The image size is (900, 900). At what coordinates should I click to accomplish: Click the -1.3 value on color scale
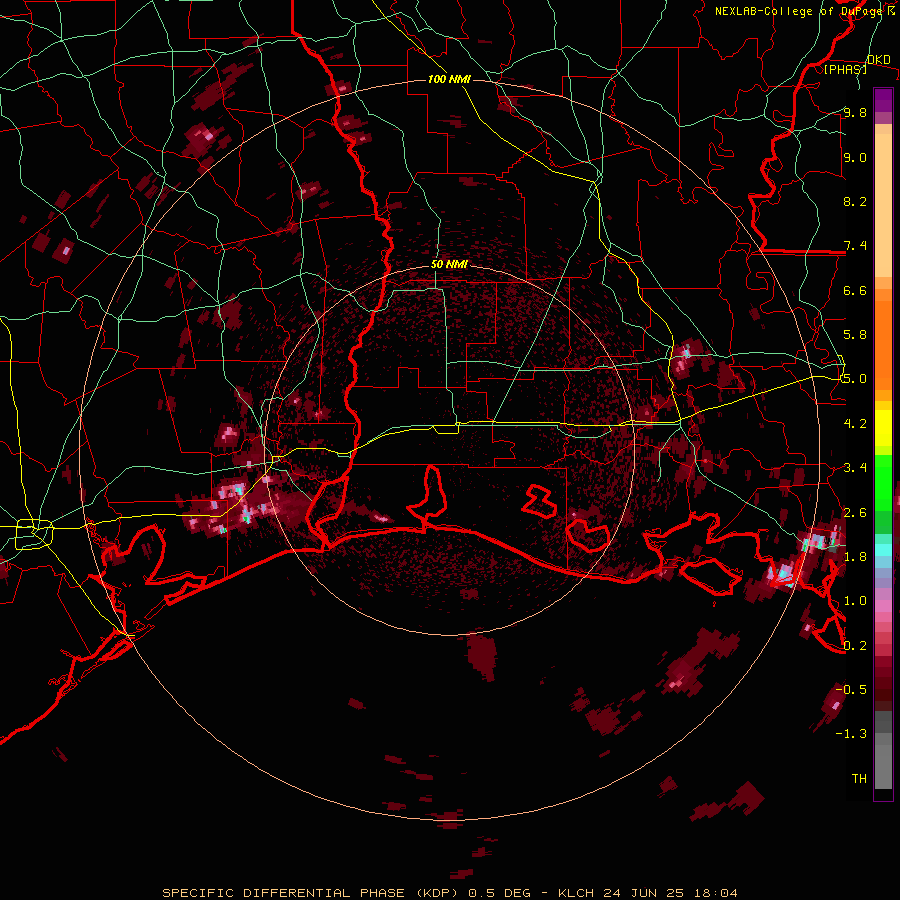point(851,734)
